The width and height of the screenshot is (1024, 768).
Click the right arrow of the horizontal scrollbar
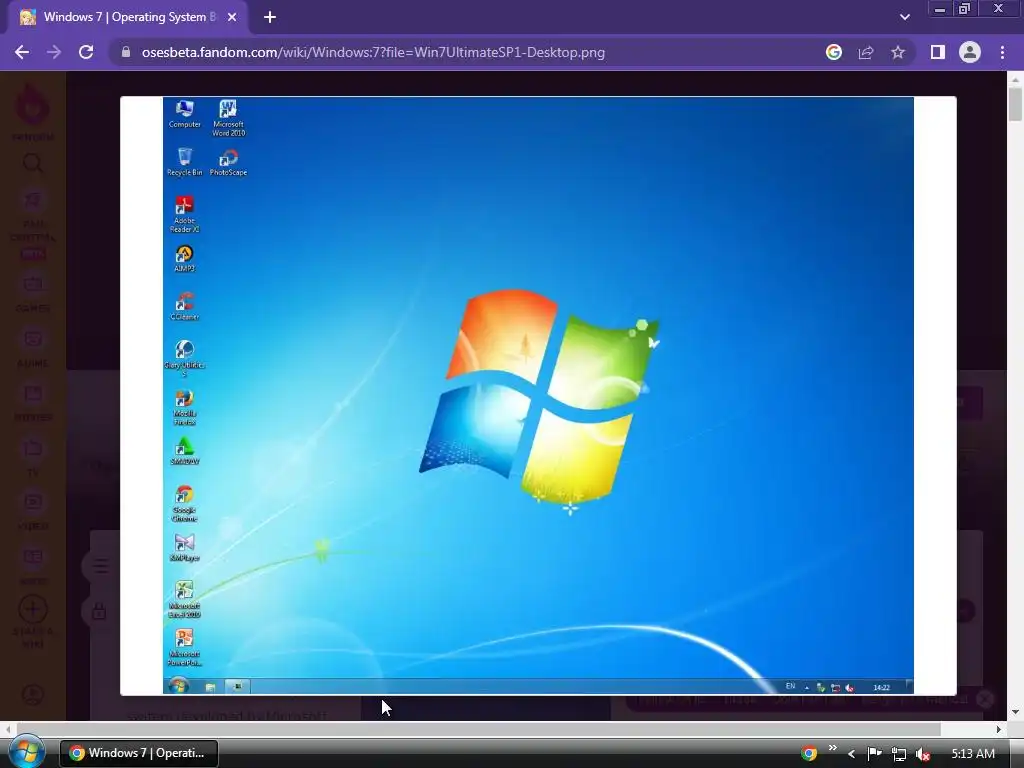click(x=999, y=729)
